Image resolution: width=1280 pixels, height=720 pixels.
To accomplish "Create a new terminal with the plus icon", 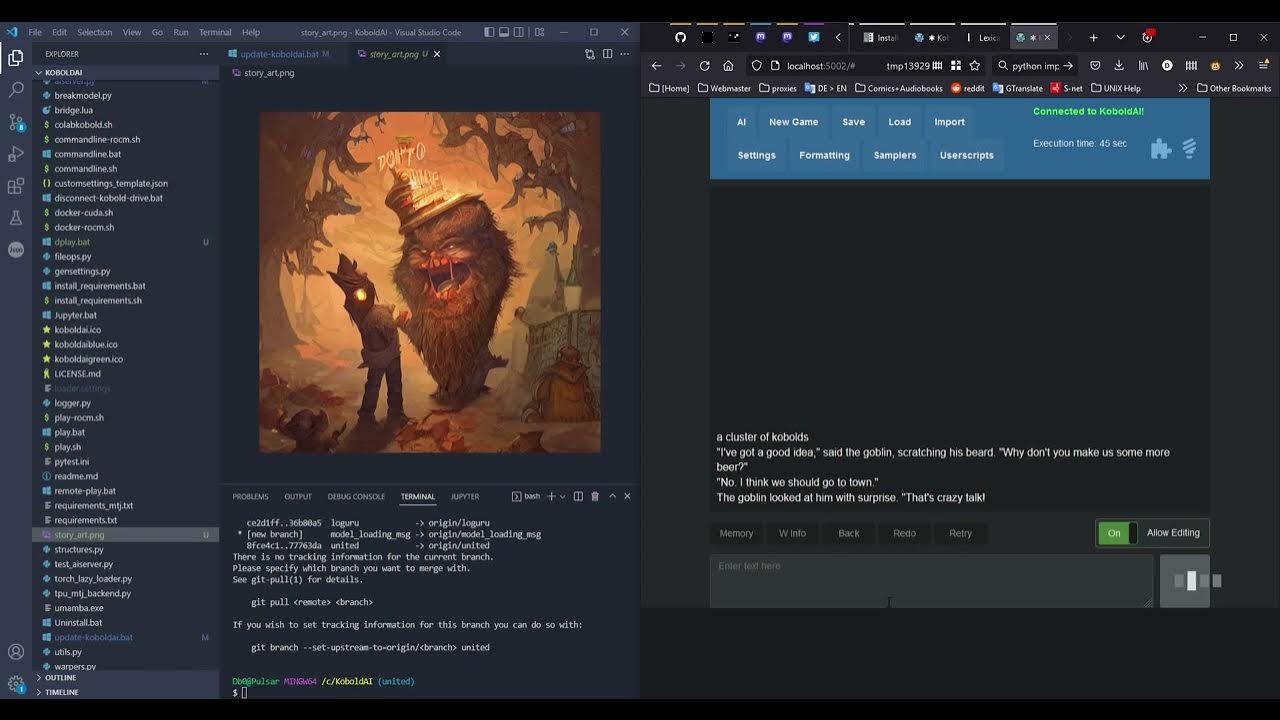I will [x=551, y=496].
